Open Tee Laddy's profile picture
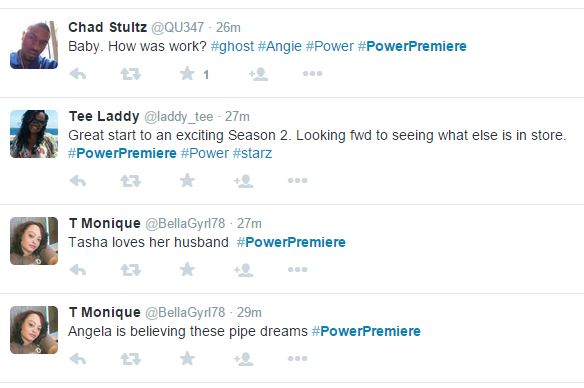The width and height of the screenshot is (584, 388). click(x=34, y=134)
